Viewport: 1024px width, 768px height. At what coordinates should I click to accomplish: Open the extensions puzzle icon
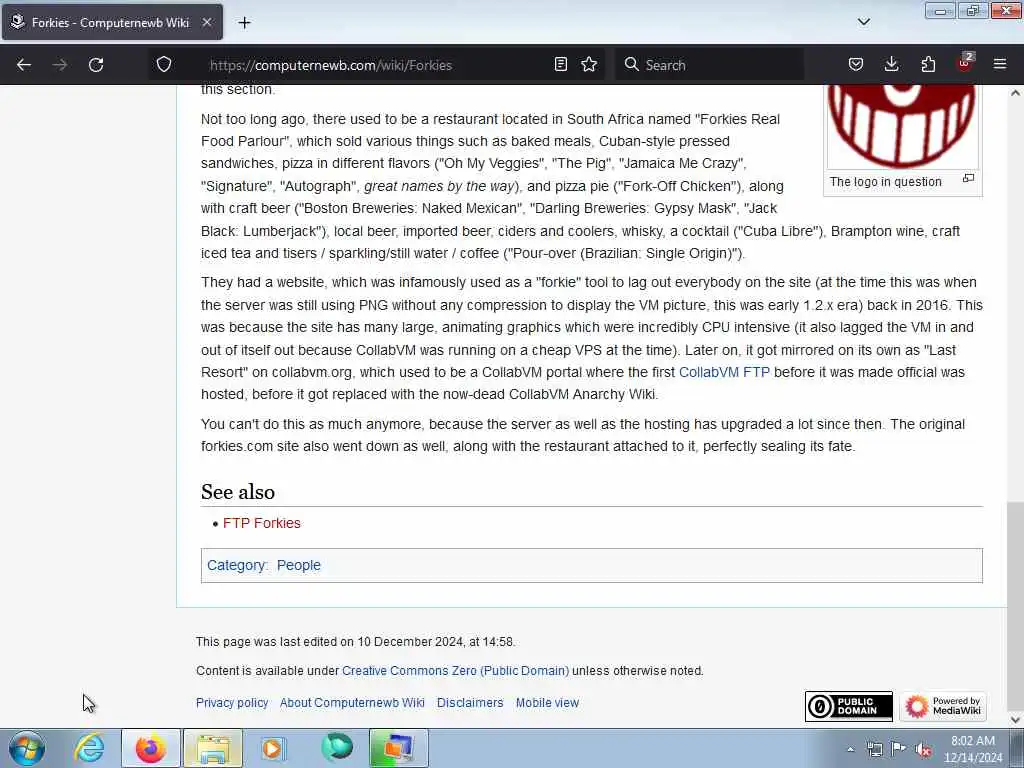[x=928, y=64]
